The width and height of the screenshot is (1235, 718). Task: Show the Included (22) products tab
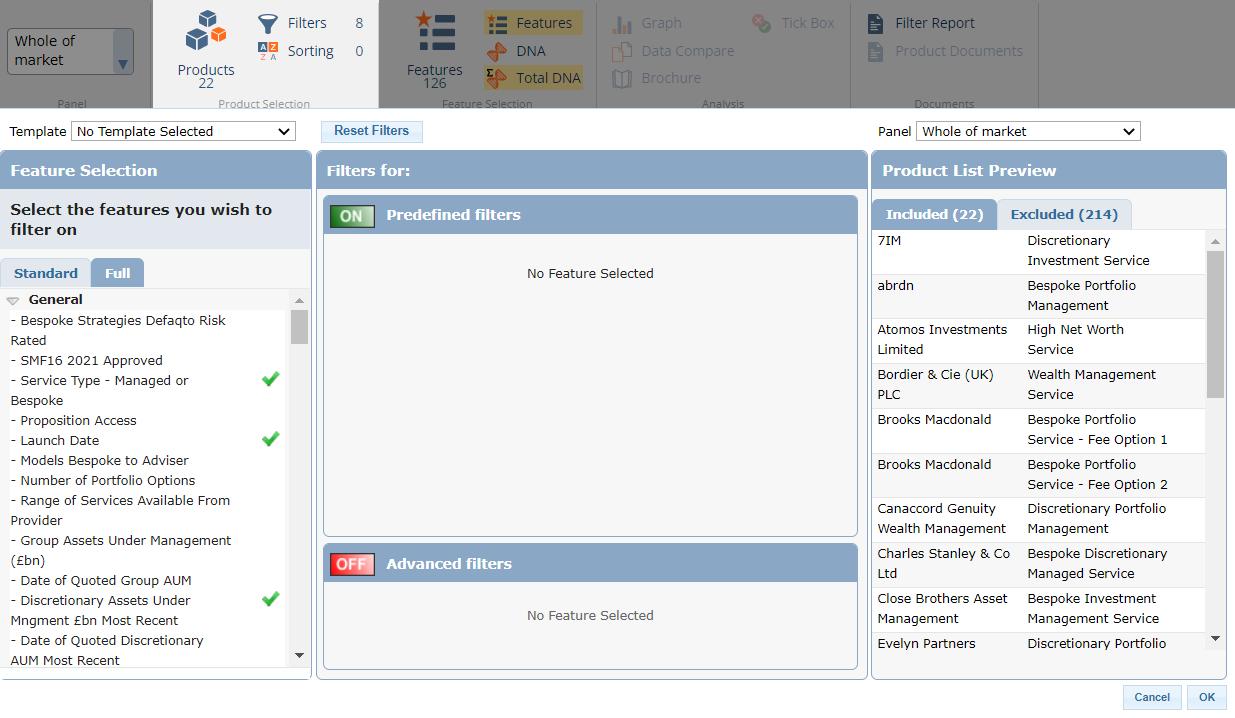[935, 214]
